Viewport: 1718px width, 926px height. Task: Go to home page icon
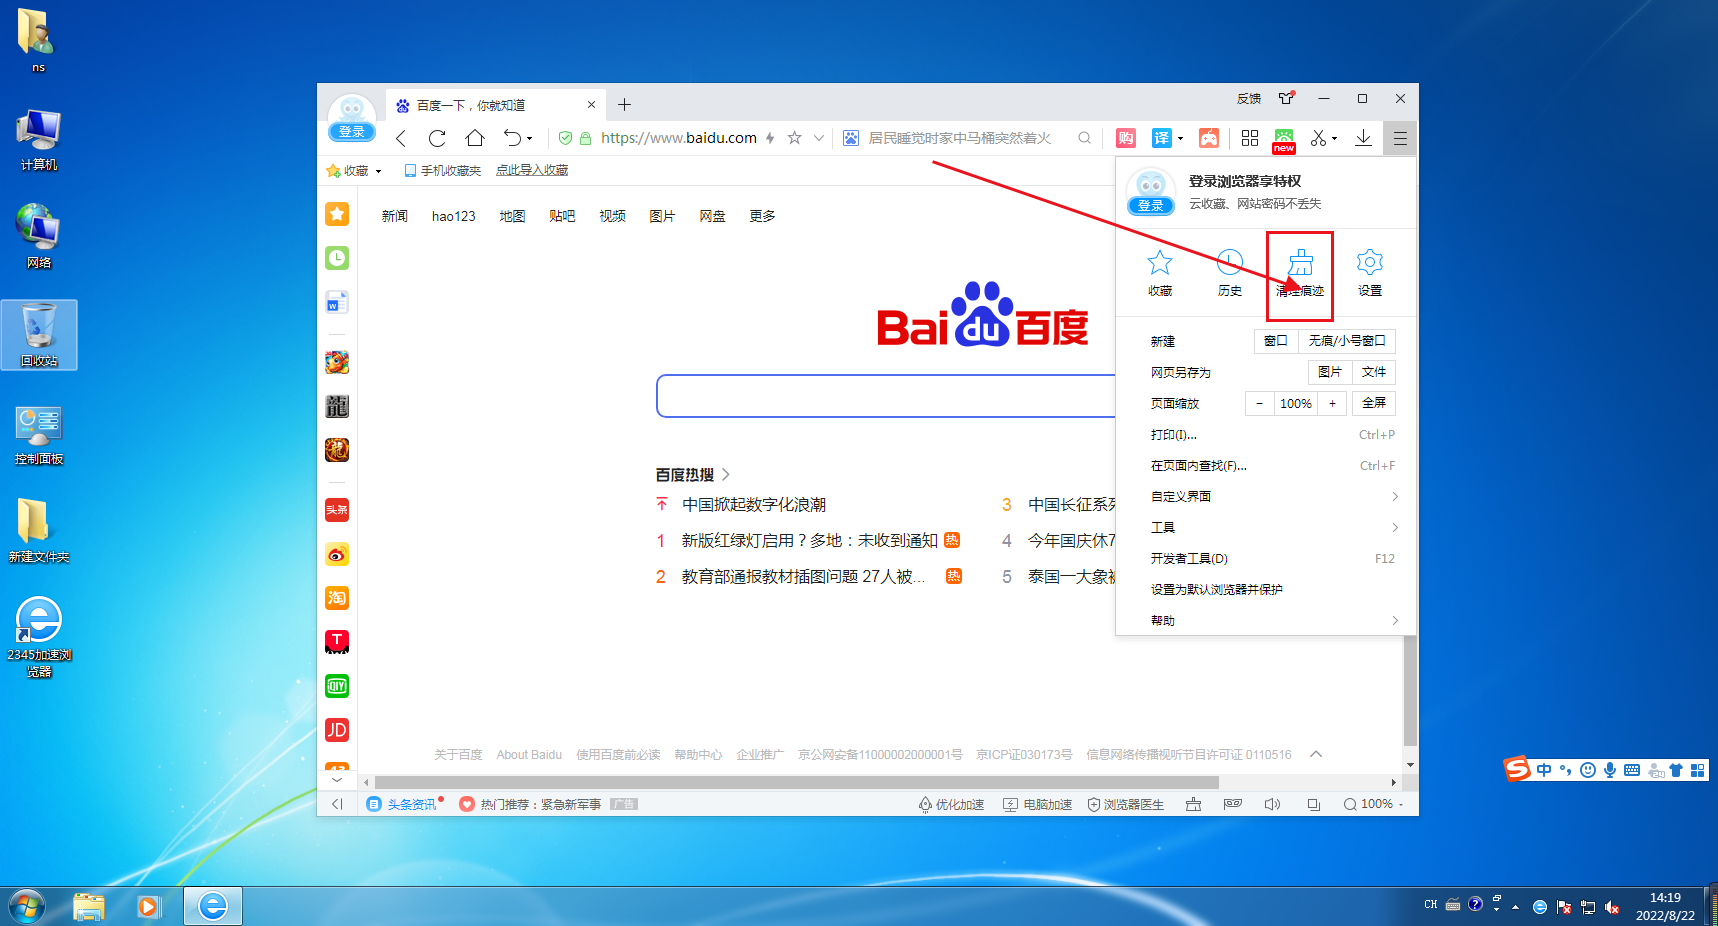(x=475, y=138)
